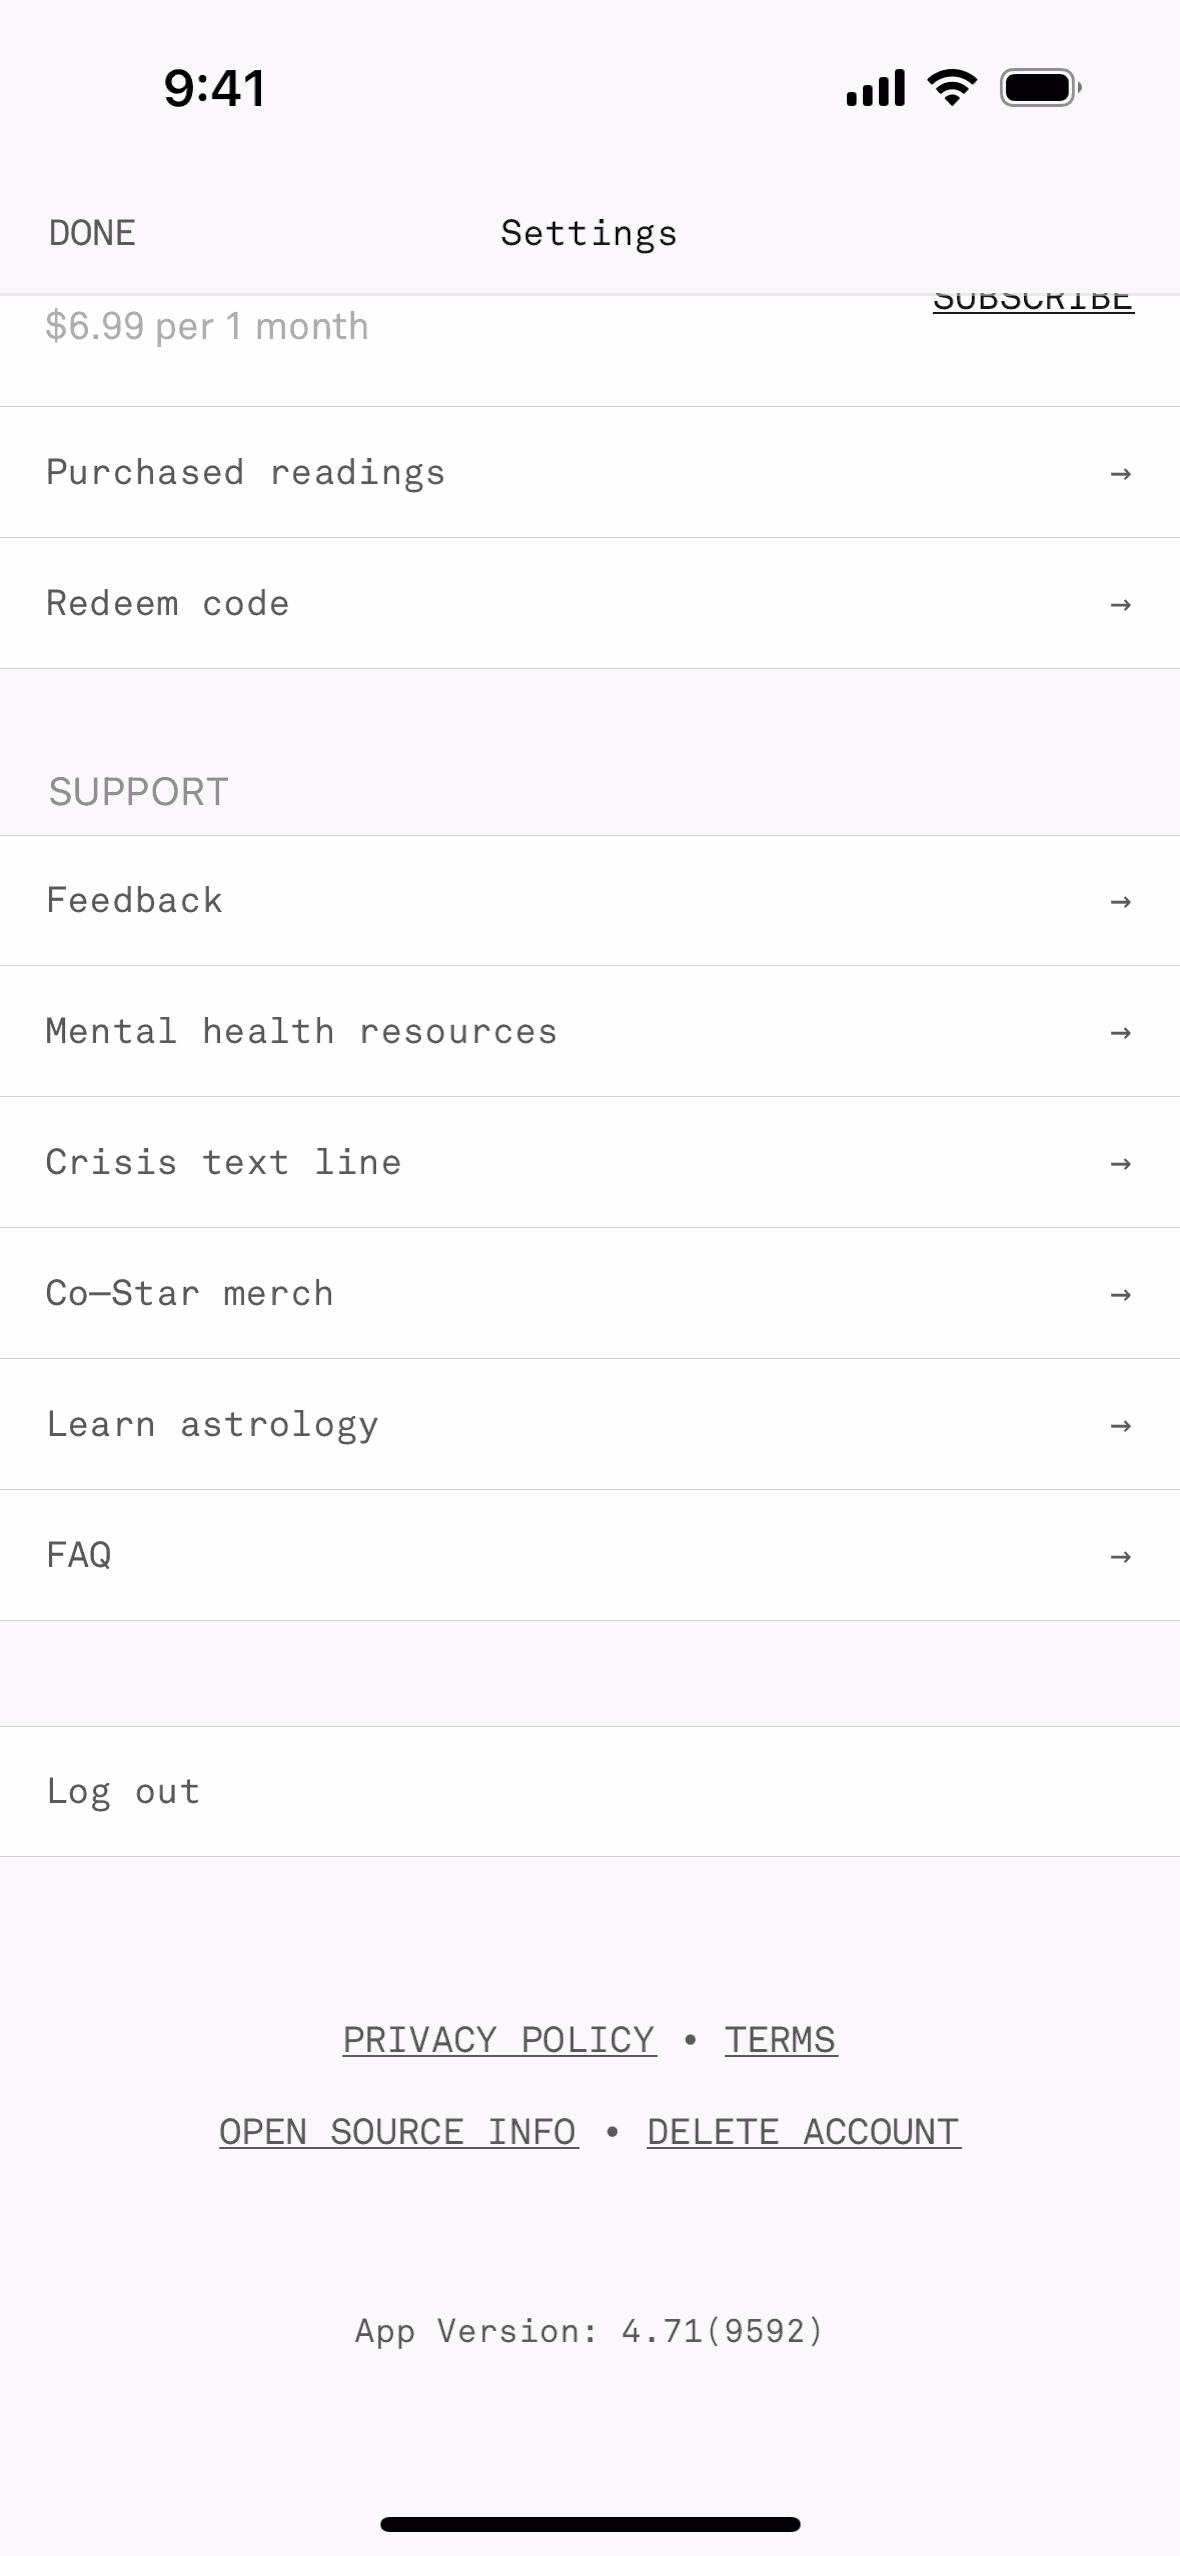Tap the Mental health resources arrow

pos(1120,1032)
